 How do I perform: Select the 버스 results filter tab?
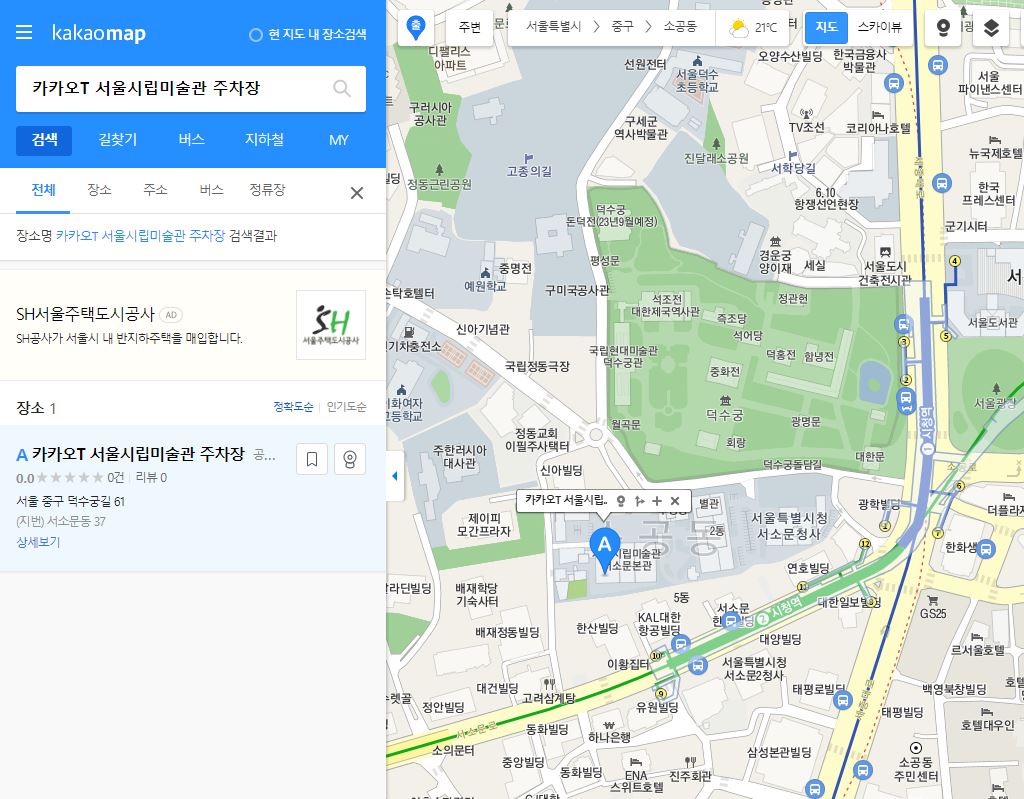point(212,190)
